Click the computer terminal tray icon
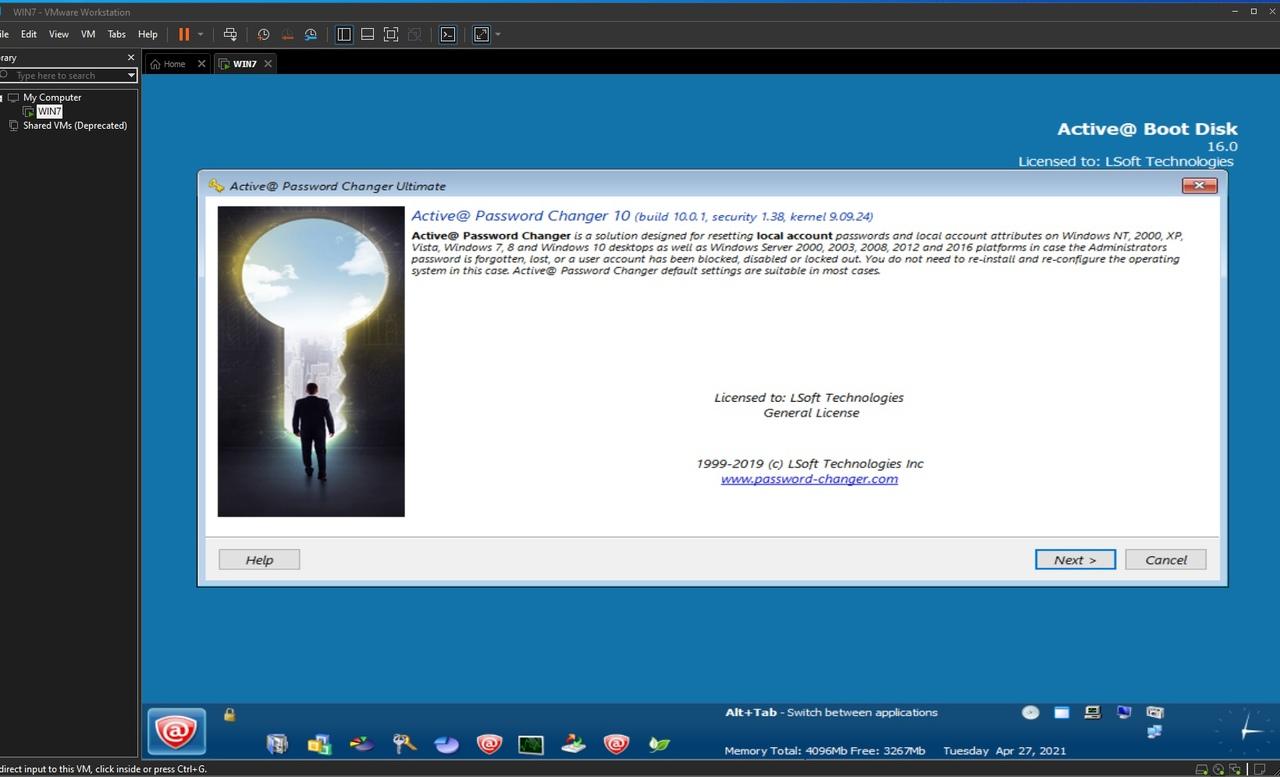This screenshot has height=777, width=1280. pos(1093,713)
